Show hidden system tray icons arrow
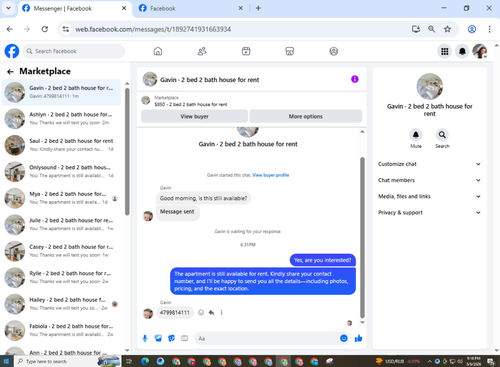500x367 pixels. [430, 361]
